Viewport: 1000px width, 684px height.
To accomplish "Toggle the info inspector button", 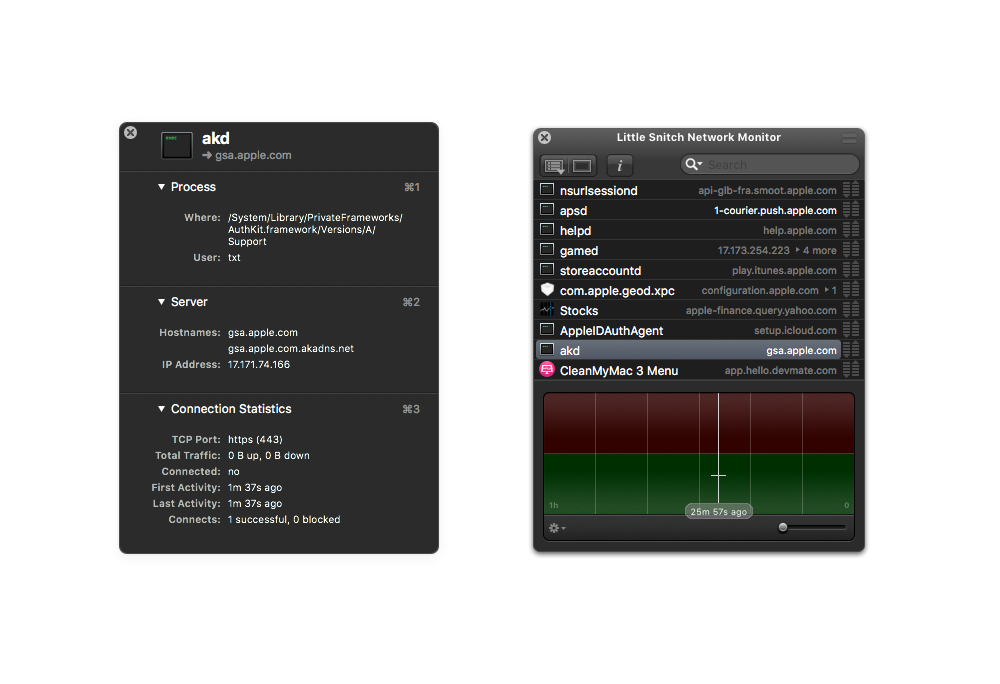I will (619, 166).
